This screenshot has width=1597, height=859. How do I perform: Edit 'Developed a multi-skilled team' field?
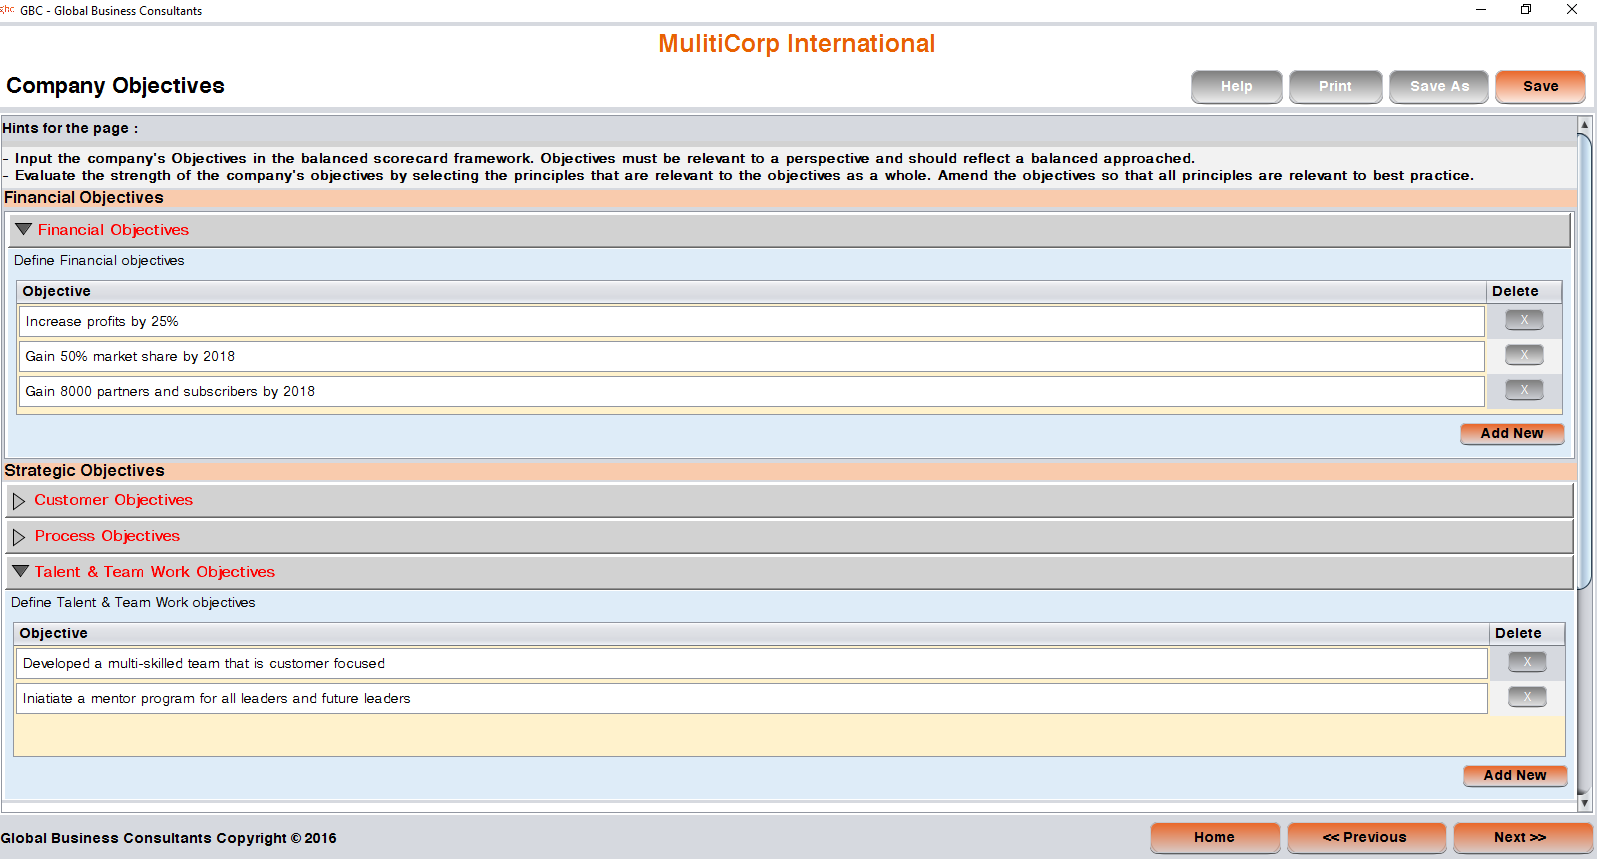click(753, 663)
